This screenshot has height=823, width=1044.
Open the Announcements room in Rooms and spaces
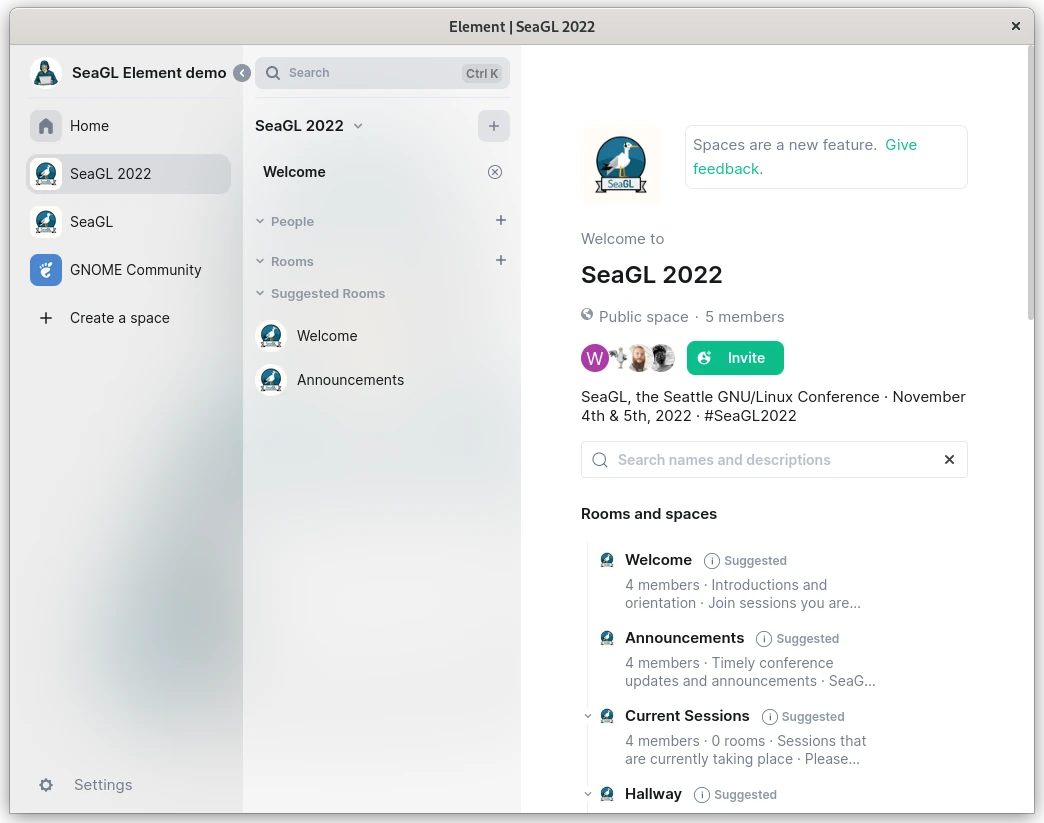click(x=684, y=638)
